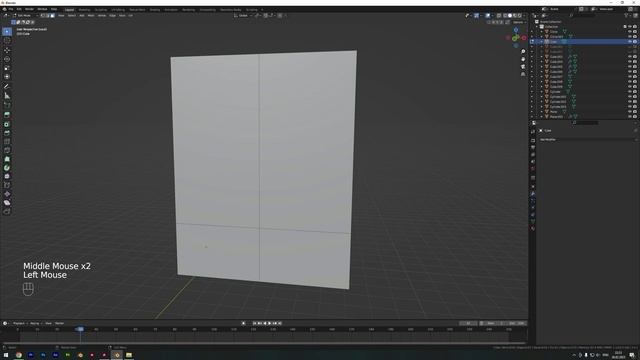Hide Cylinder in viewport via eye icon
The width and height of the screenshot is (640, 360).
[x=630, y=91]
